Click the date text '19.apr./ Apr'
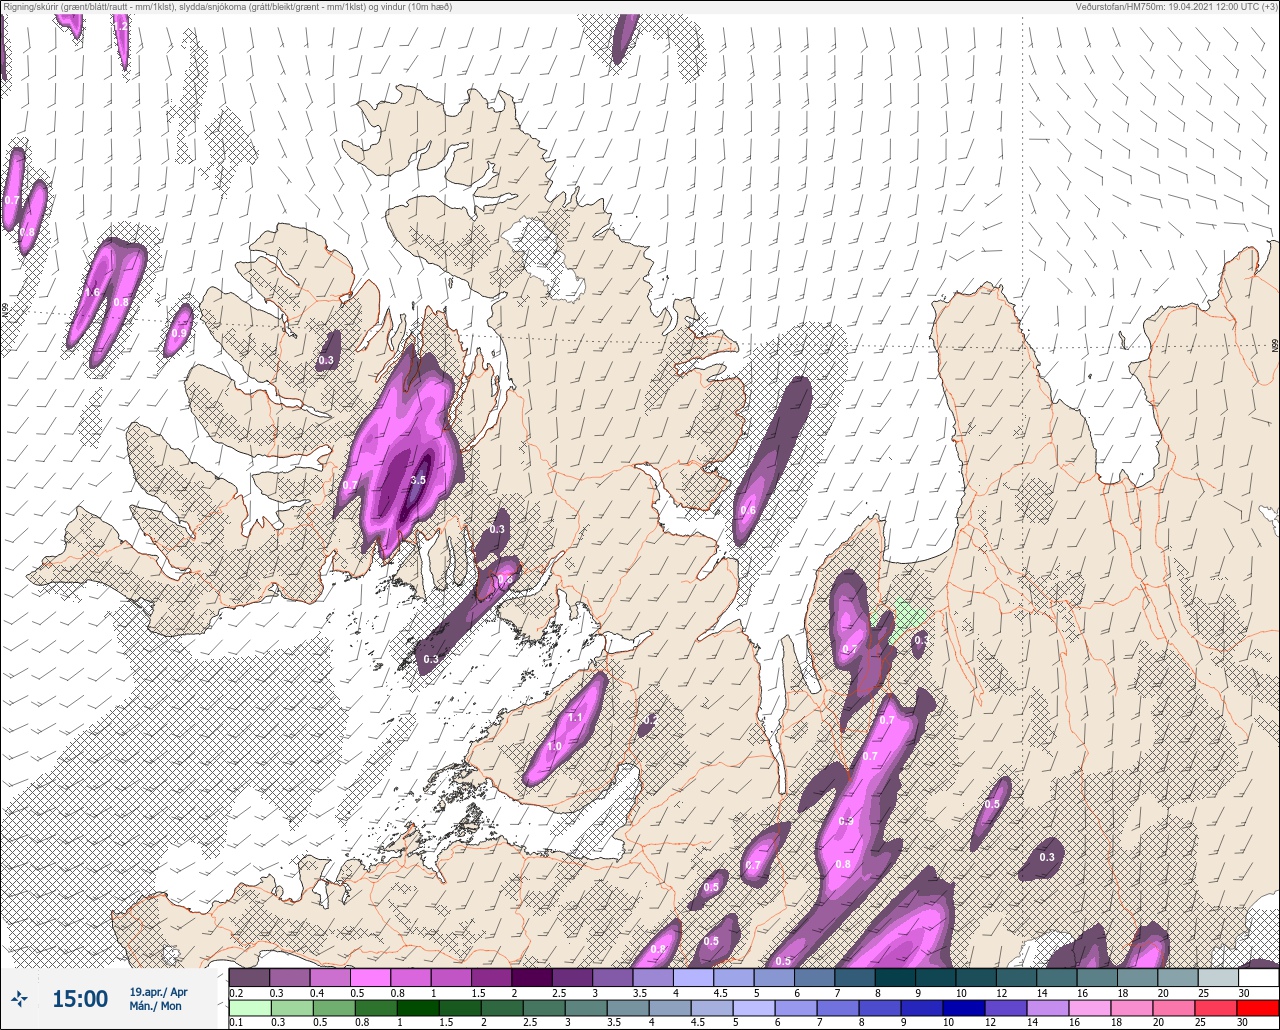Image resolution: width=1280 pixels, height=1030 pixels. [158, 992]
